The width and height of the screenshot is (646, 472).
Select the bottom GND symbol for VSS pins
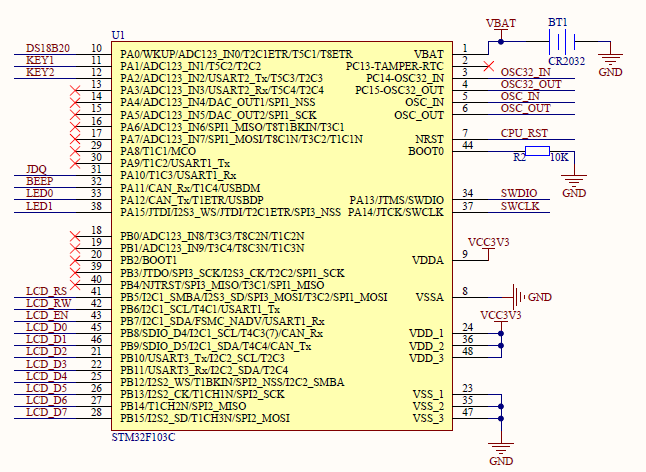pyautogui.click(x=501, y=449)
